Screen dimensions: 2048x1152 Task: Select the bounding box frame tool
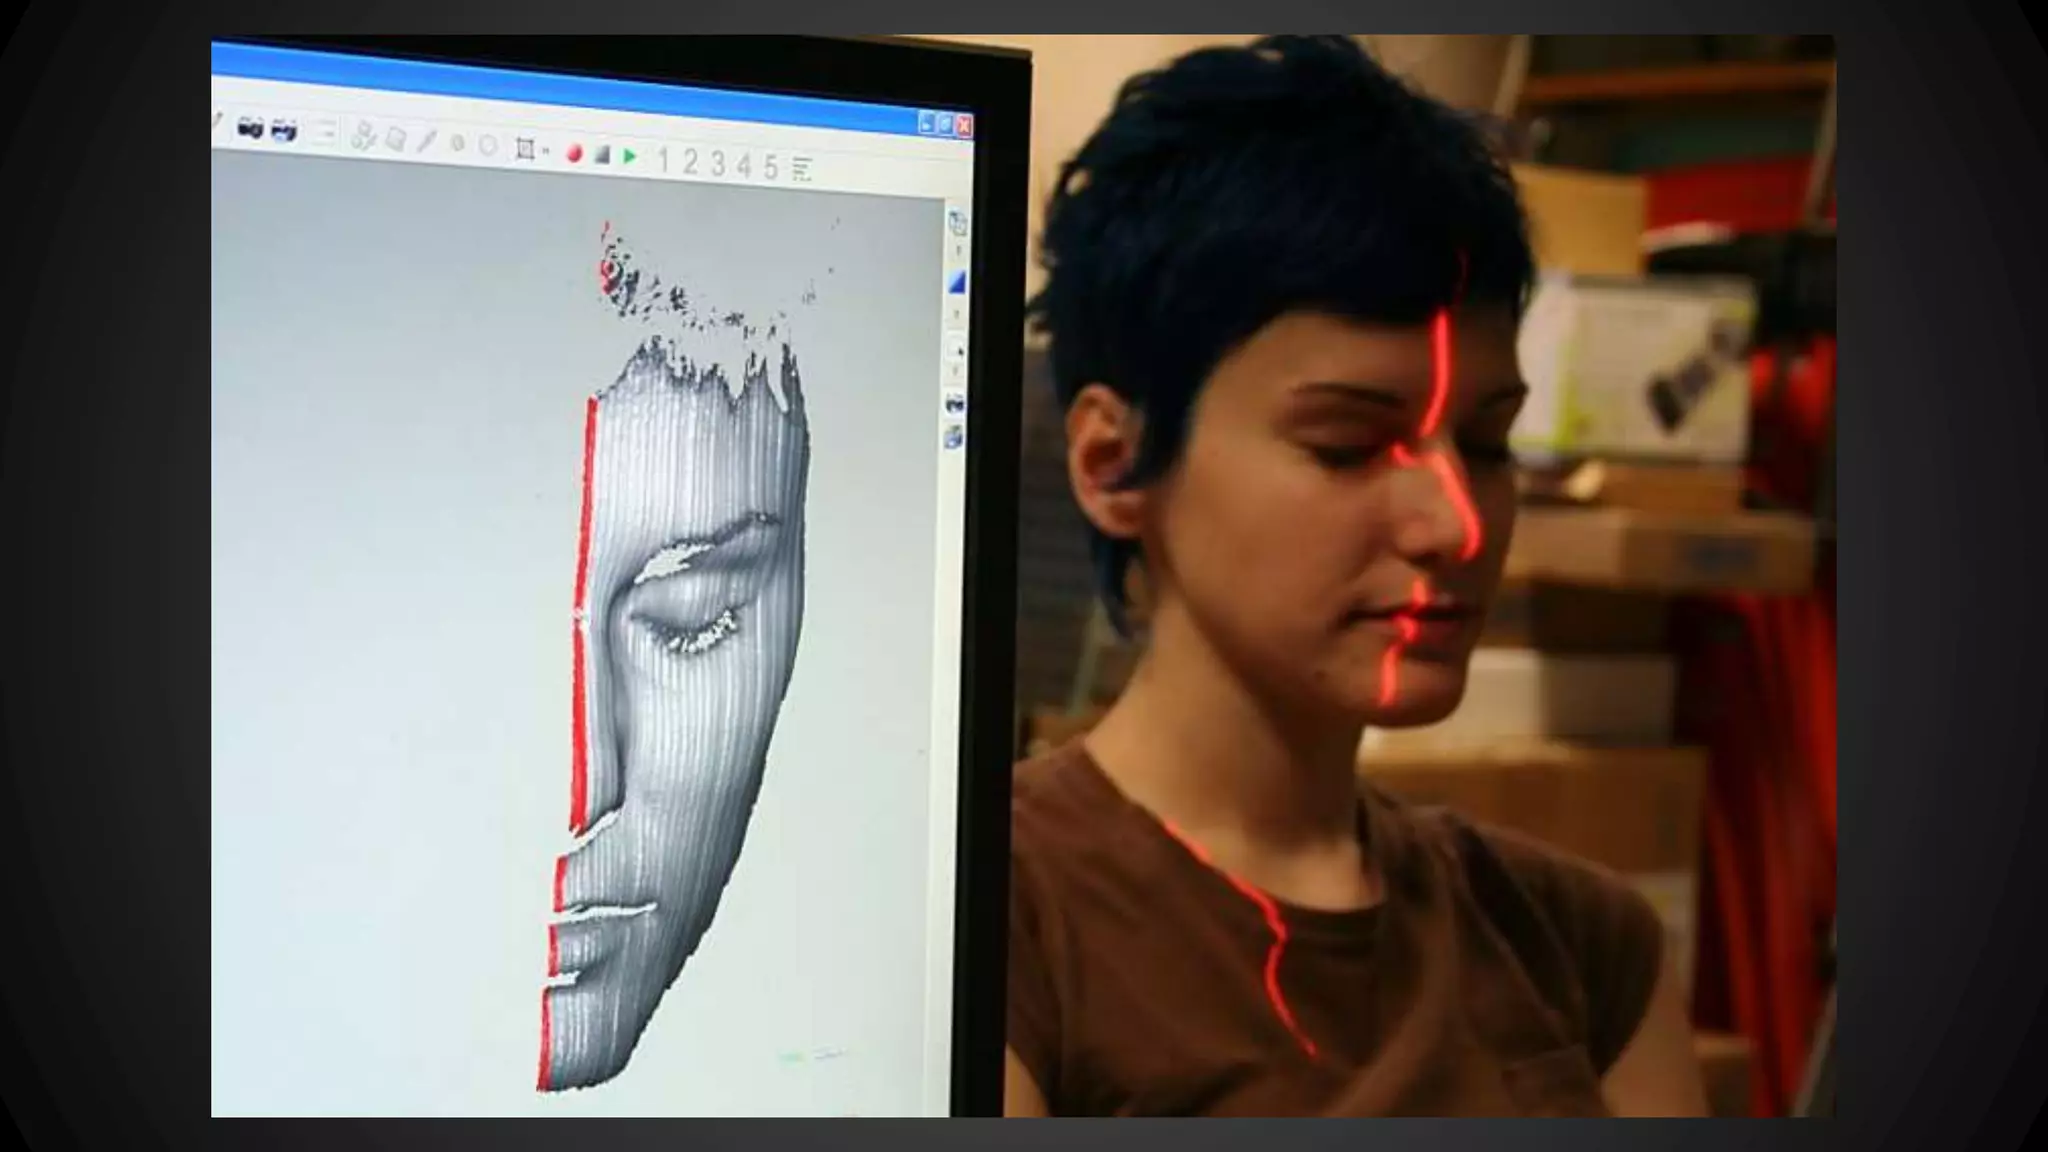click(x=524, y=149)
